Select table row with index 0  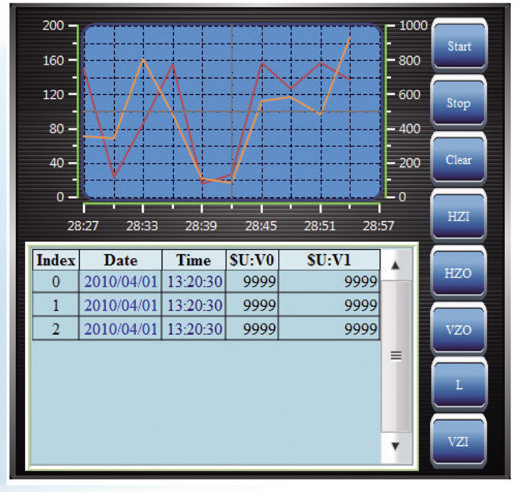(206, 281)
